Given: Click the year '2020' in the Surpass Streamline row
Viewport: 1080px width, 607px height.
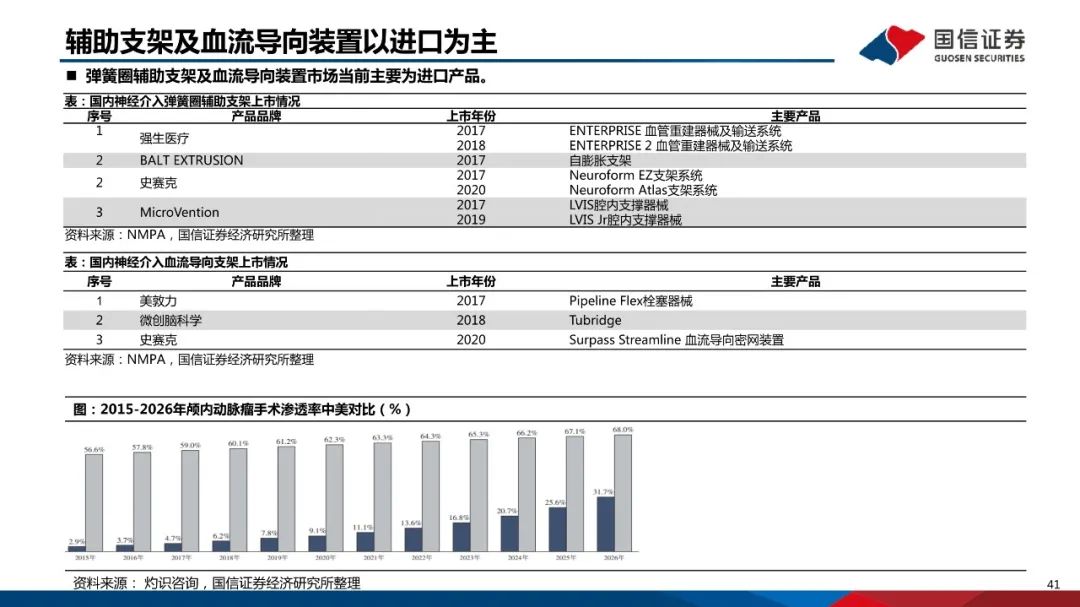Looking at the screenshot, I should (471, 340).
